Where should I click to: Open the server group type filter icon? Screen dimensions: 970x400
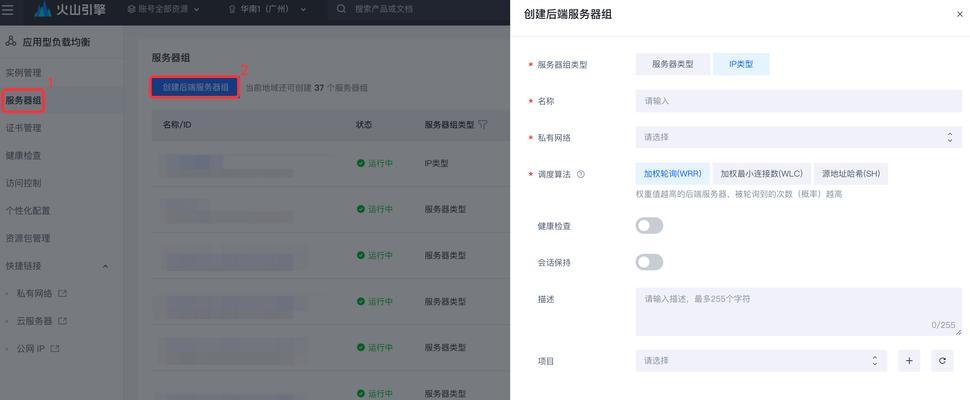483,125
